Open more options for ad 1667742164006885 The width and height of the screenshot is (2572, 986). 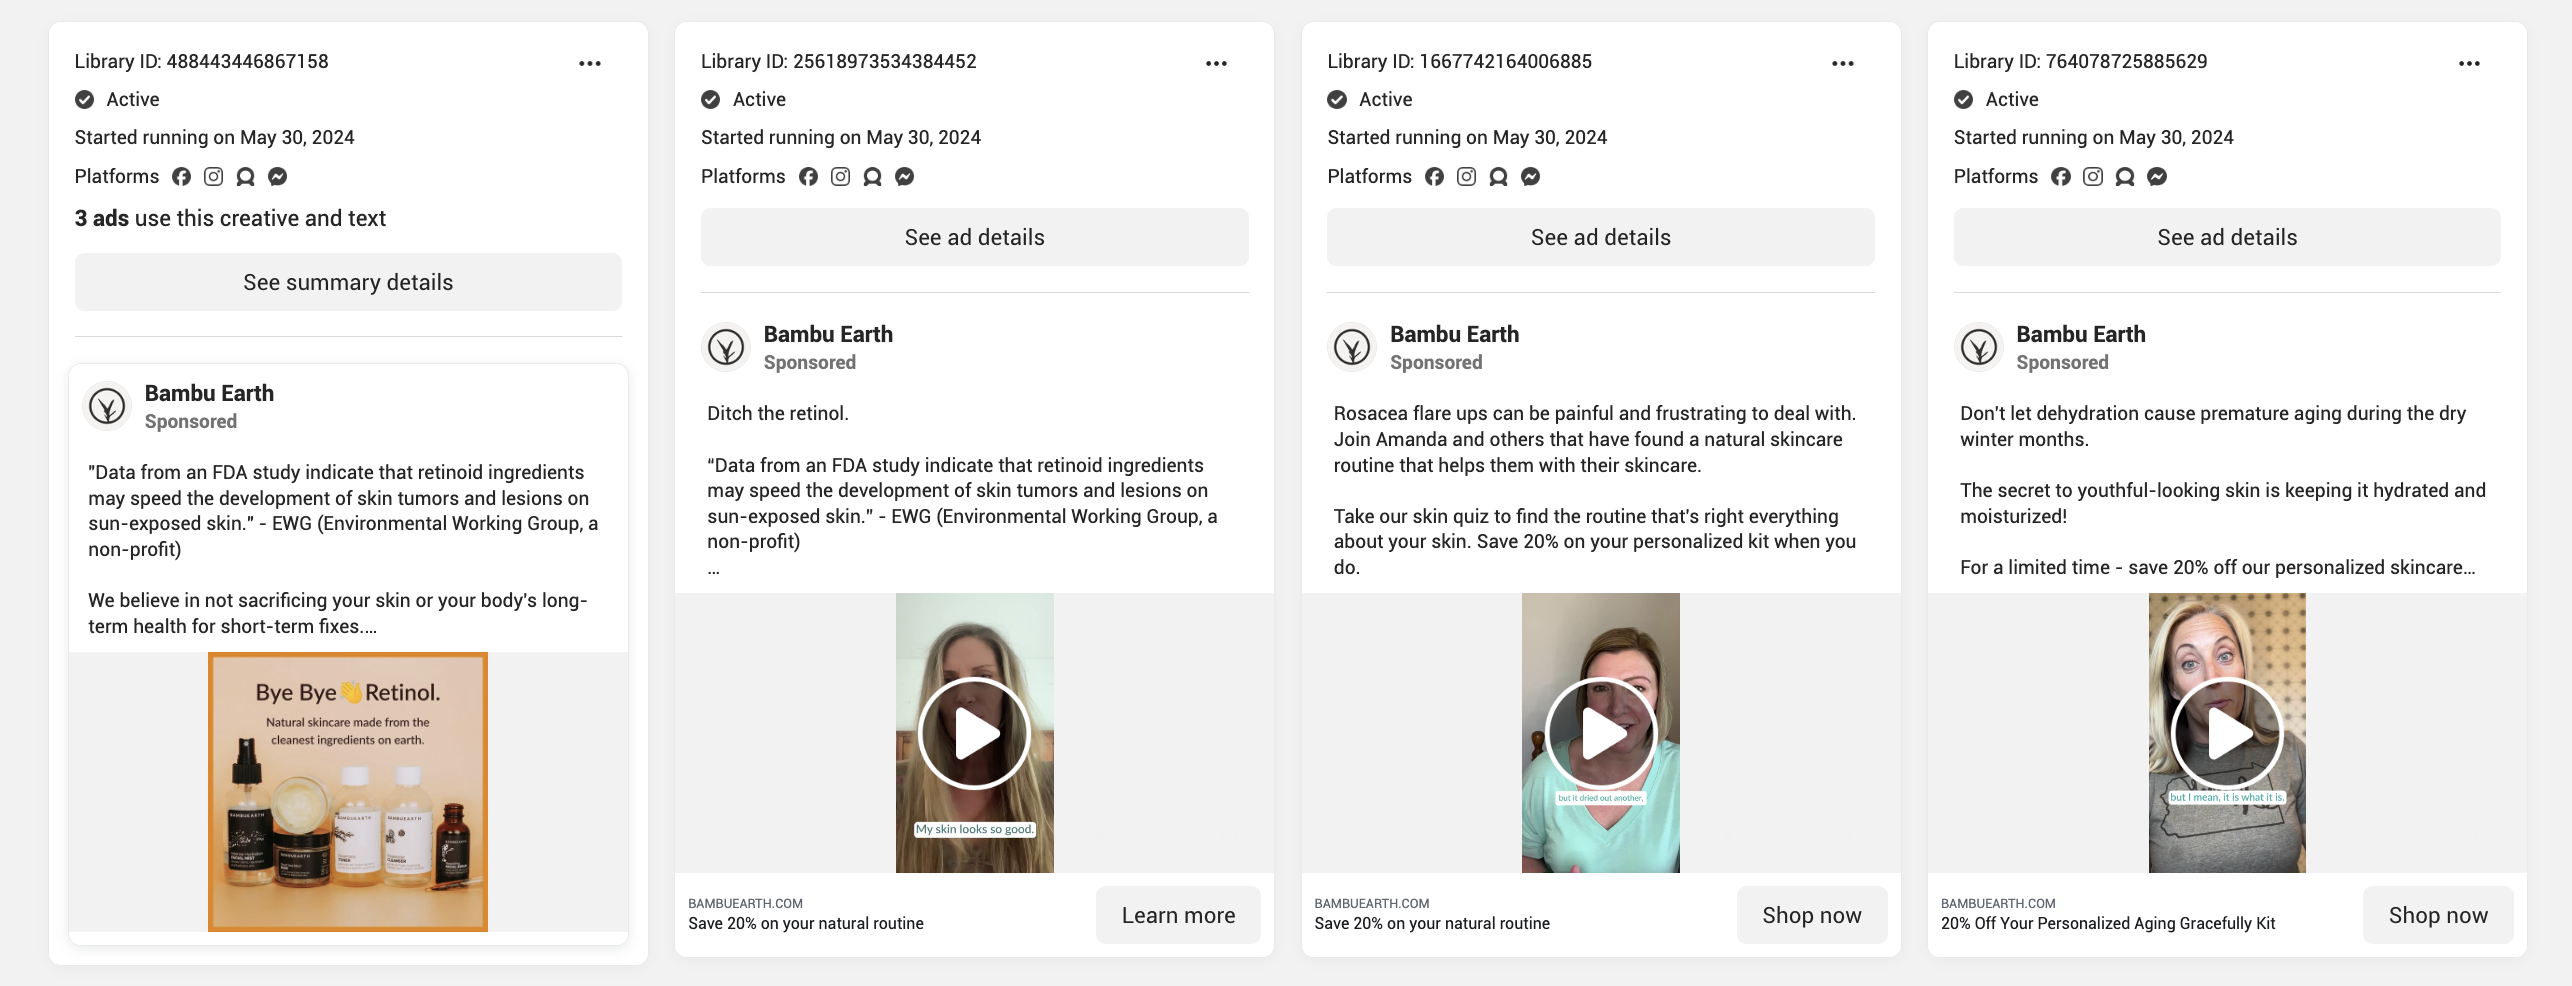coord(1842,63)
